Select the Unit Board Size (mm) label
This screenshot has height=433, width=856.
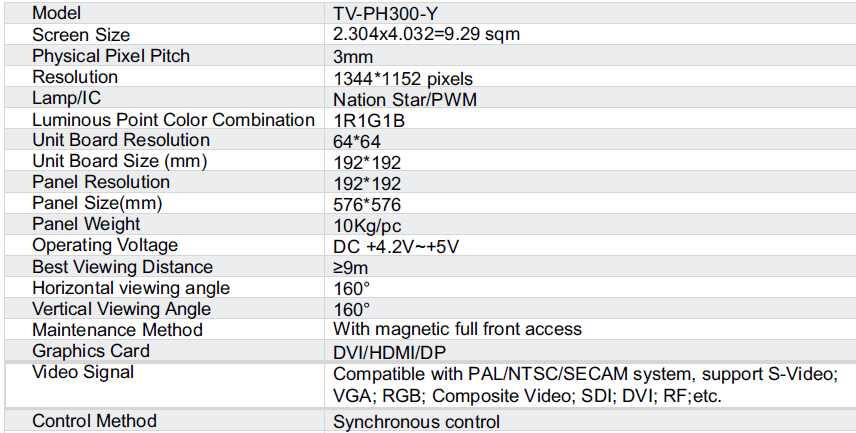(120, 162)
